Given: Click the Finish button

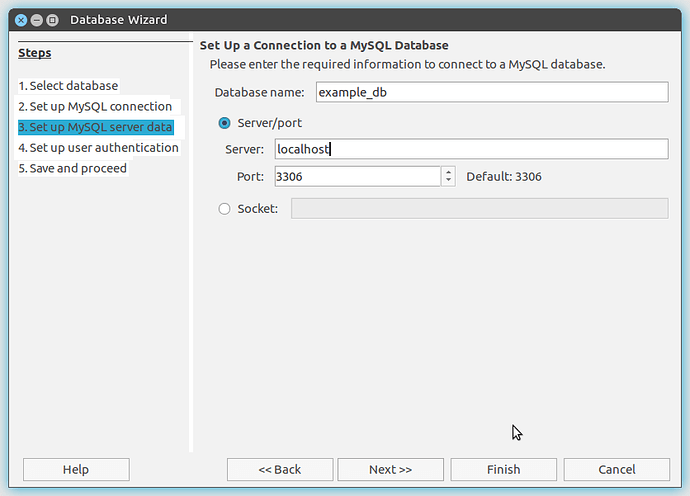Looking at the screenshot, I should click(503, 469).
